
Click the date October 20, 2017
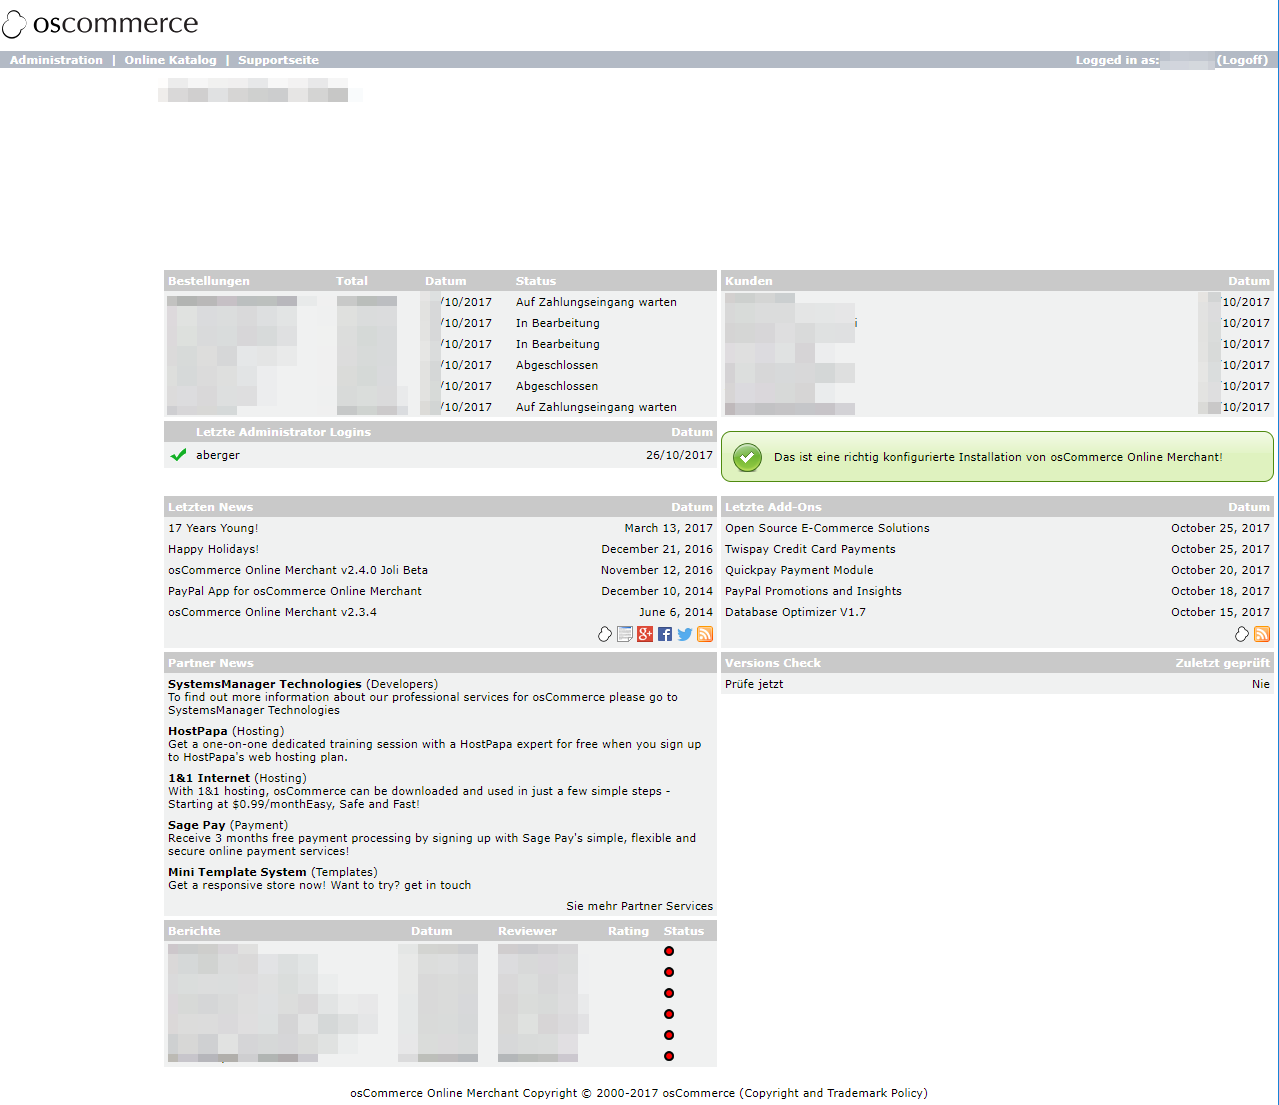point(1220,570)
